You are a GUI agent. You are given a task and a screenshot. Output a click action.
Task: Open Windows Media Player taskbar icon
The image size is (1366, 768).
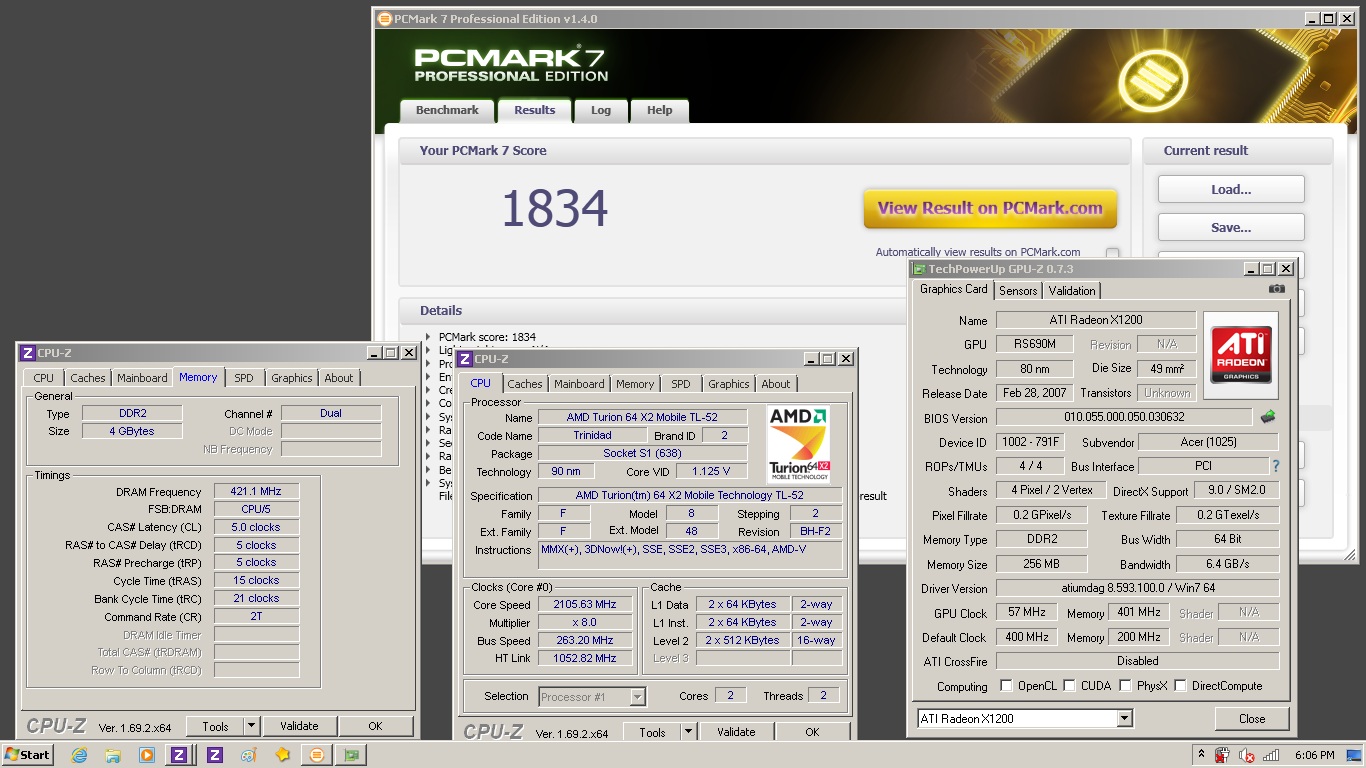click(147, 755)
